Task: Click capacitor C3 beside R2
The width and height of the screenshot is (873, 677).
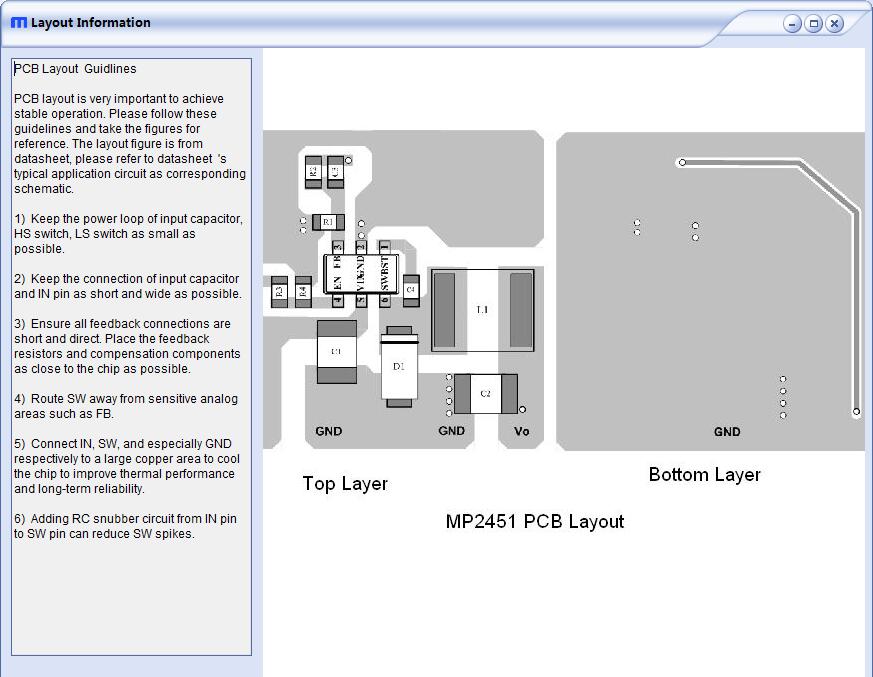Action: pos(333,170)
